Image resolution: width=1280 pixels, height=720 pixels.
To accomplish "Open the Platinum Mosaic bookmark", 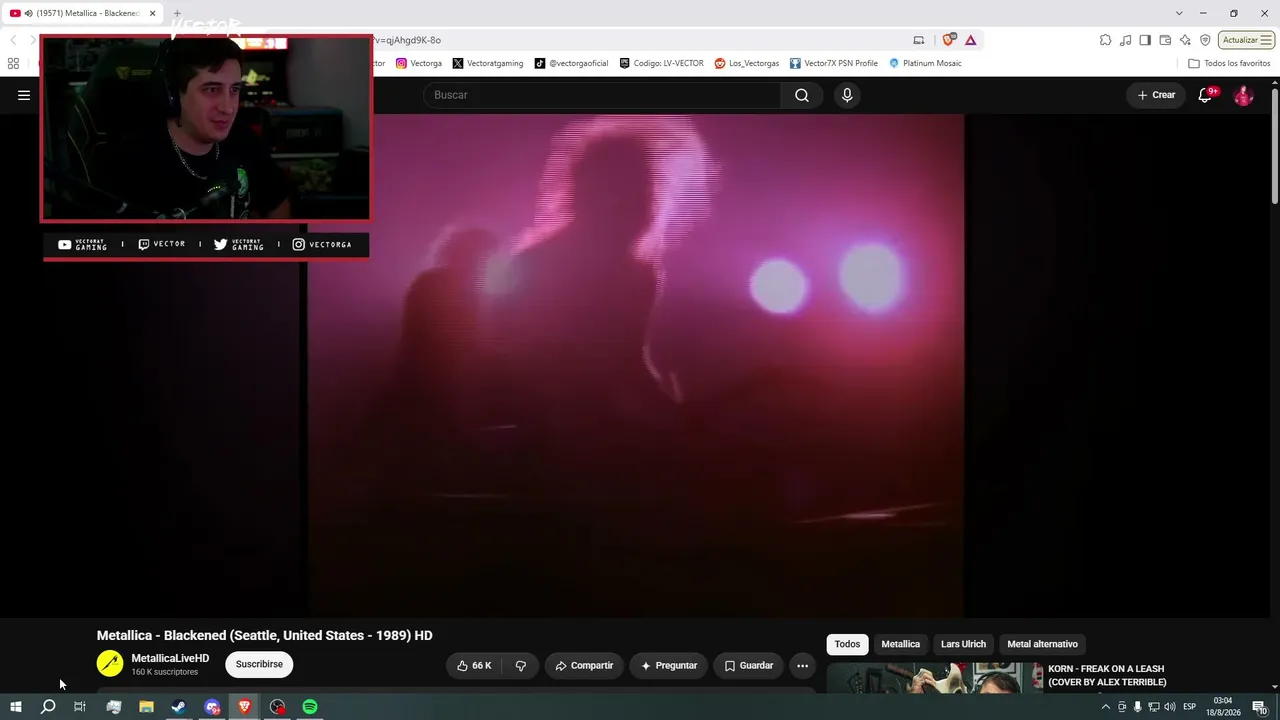I will click(x=925, y=63).
